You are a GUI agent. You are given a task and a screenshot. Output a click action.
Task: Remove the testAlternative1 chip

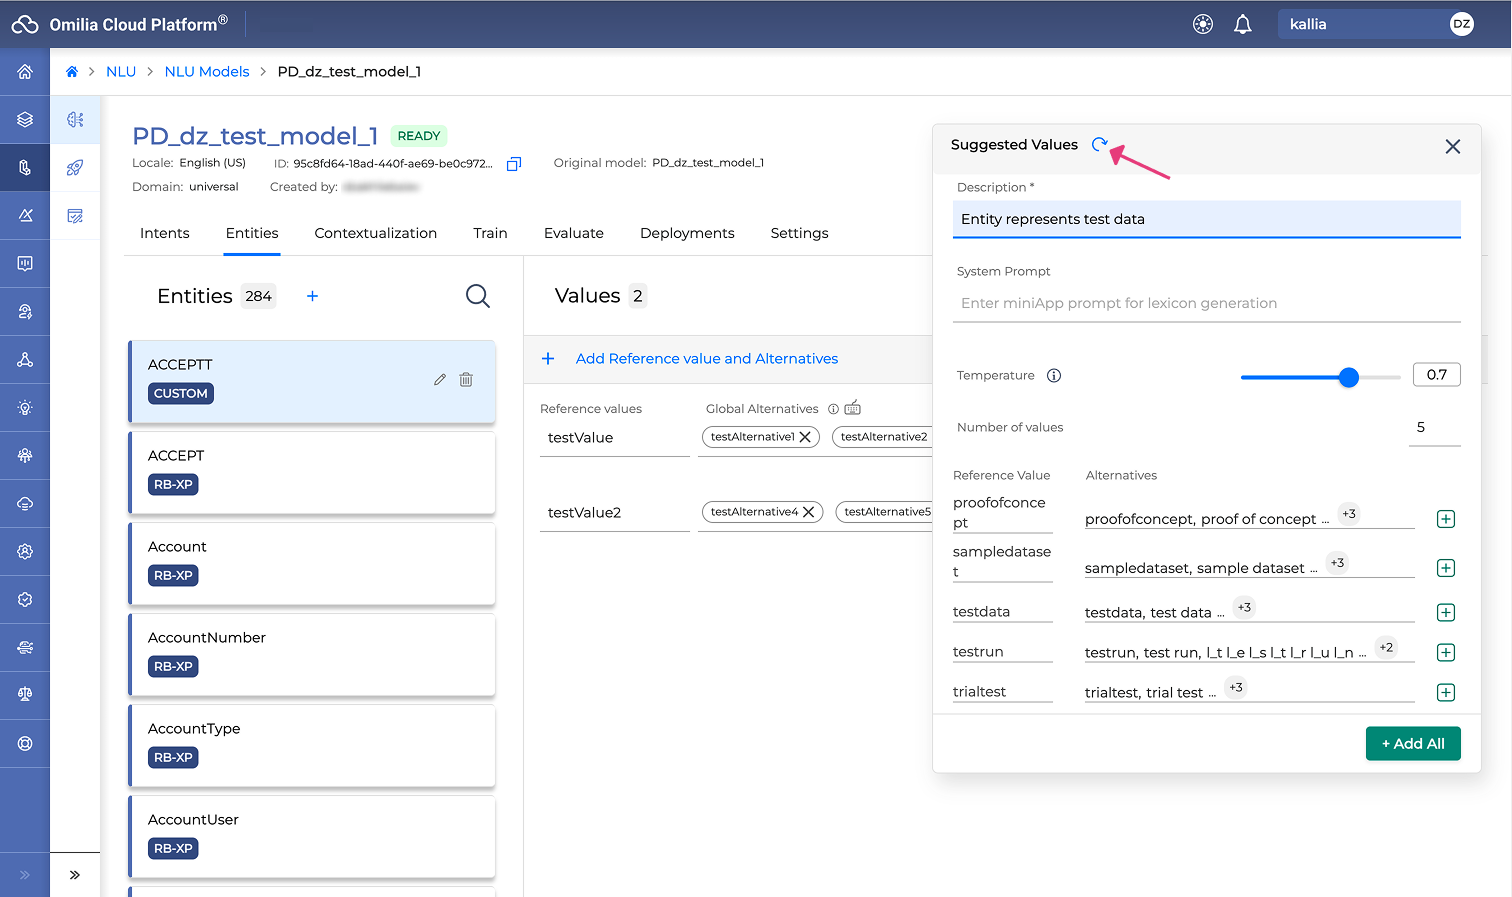[805, 437]
